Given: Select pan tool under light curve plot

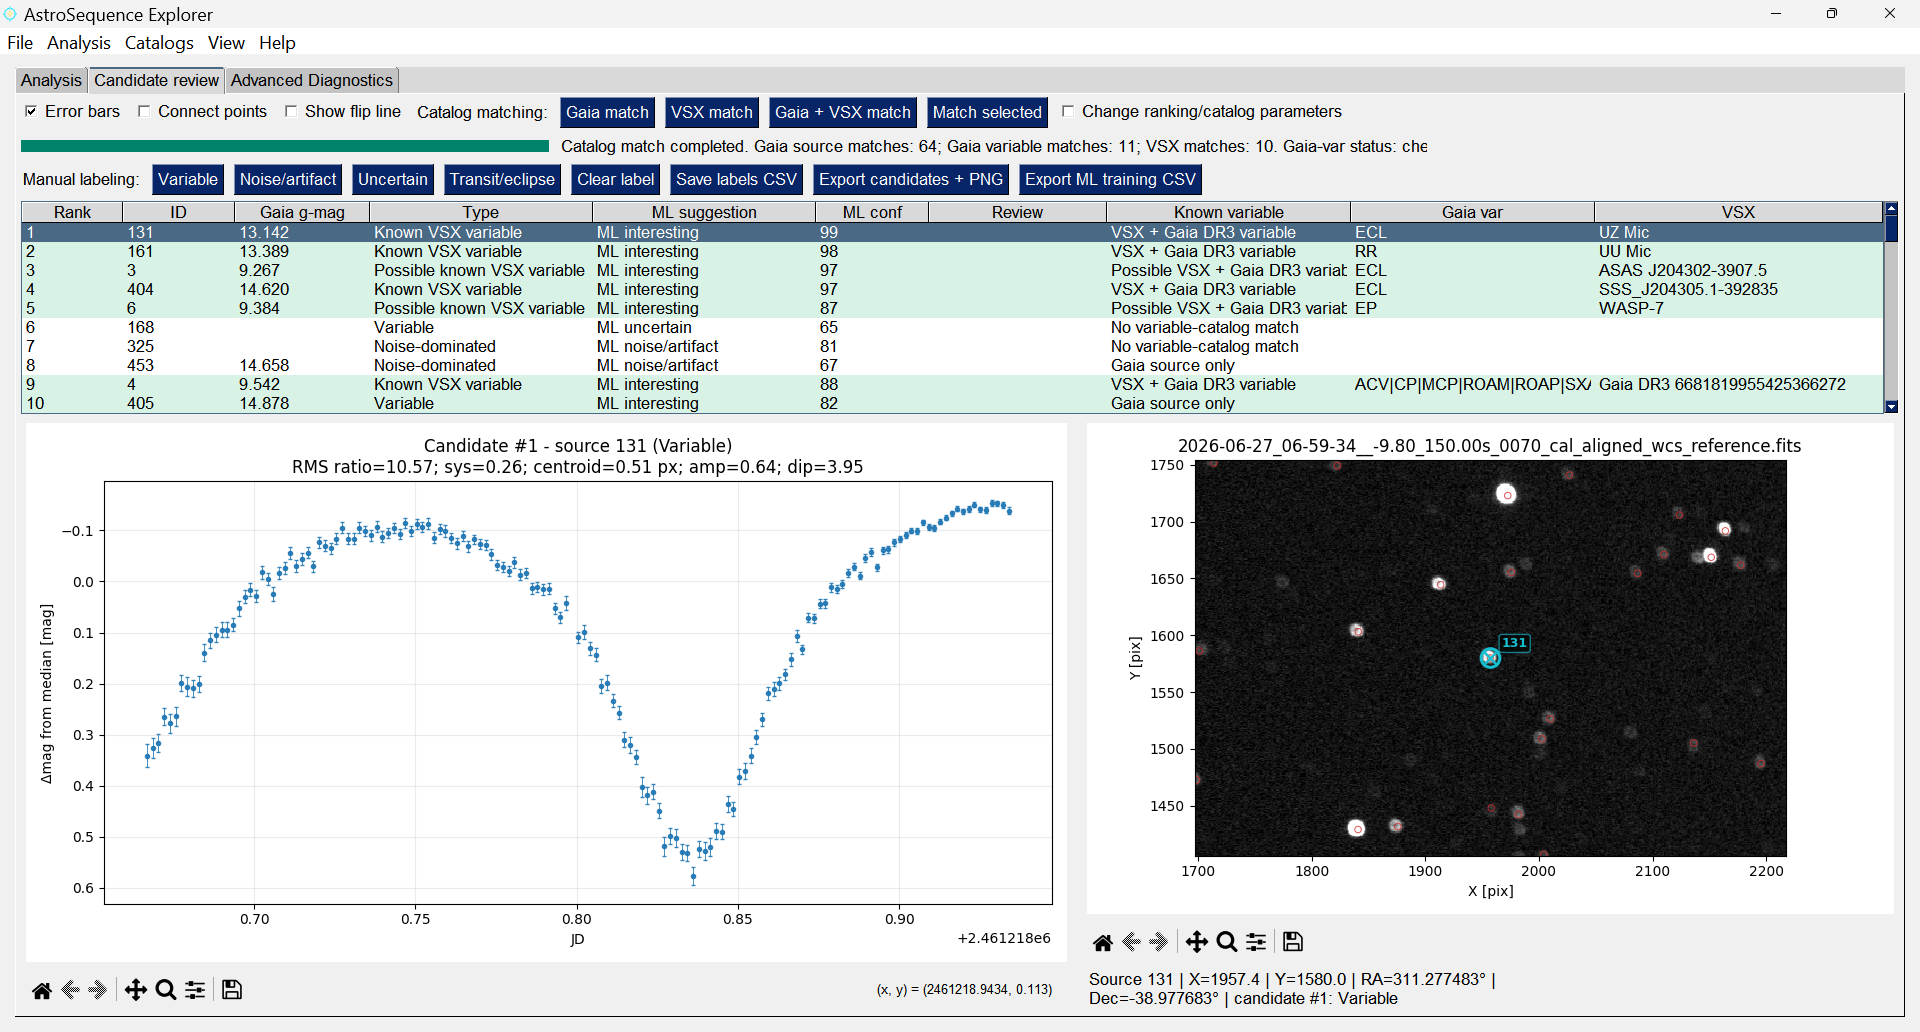Looking at the screenshot, I should click(135, 990).
